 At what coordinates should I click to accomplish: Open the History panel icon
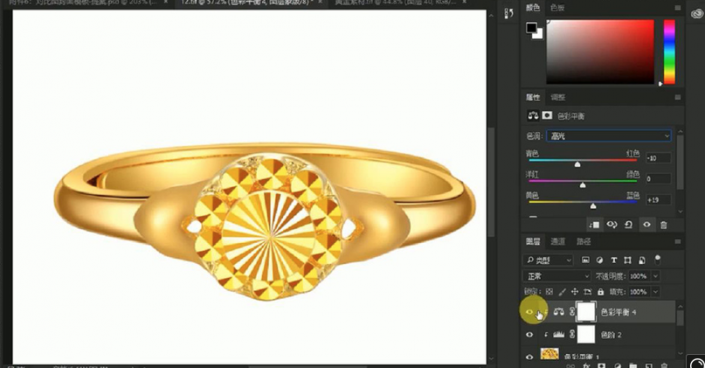point(509,13)
